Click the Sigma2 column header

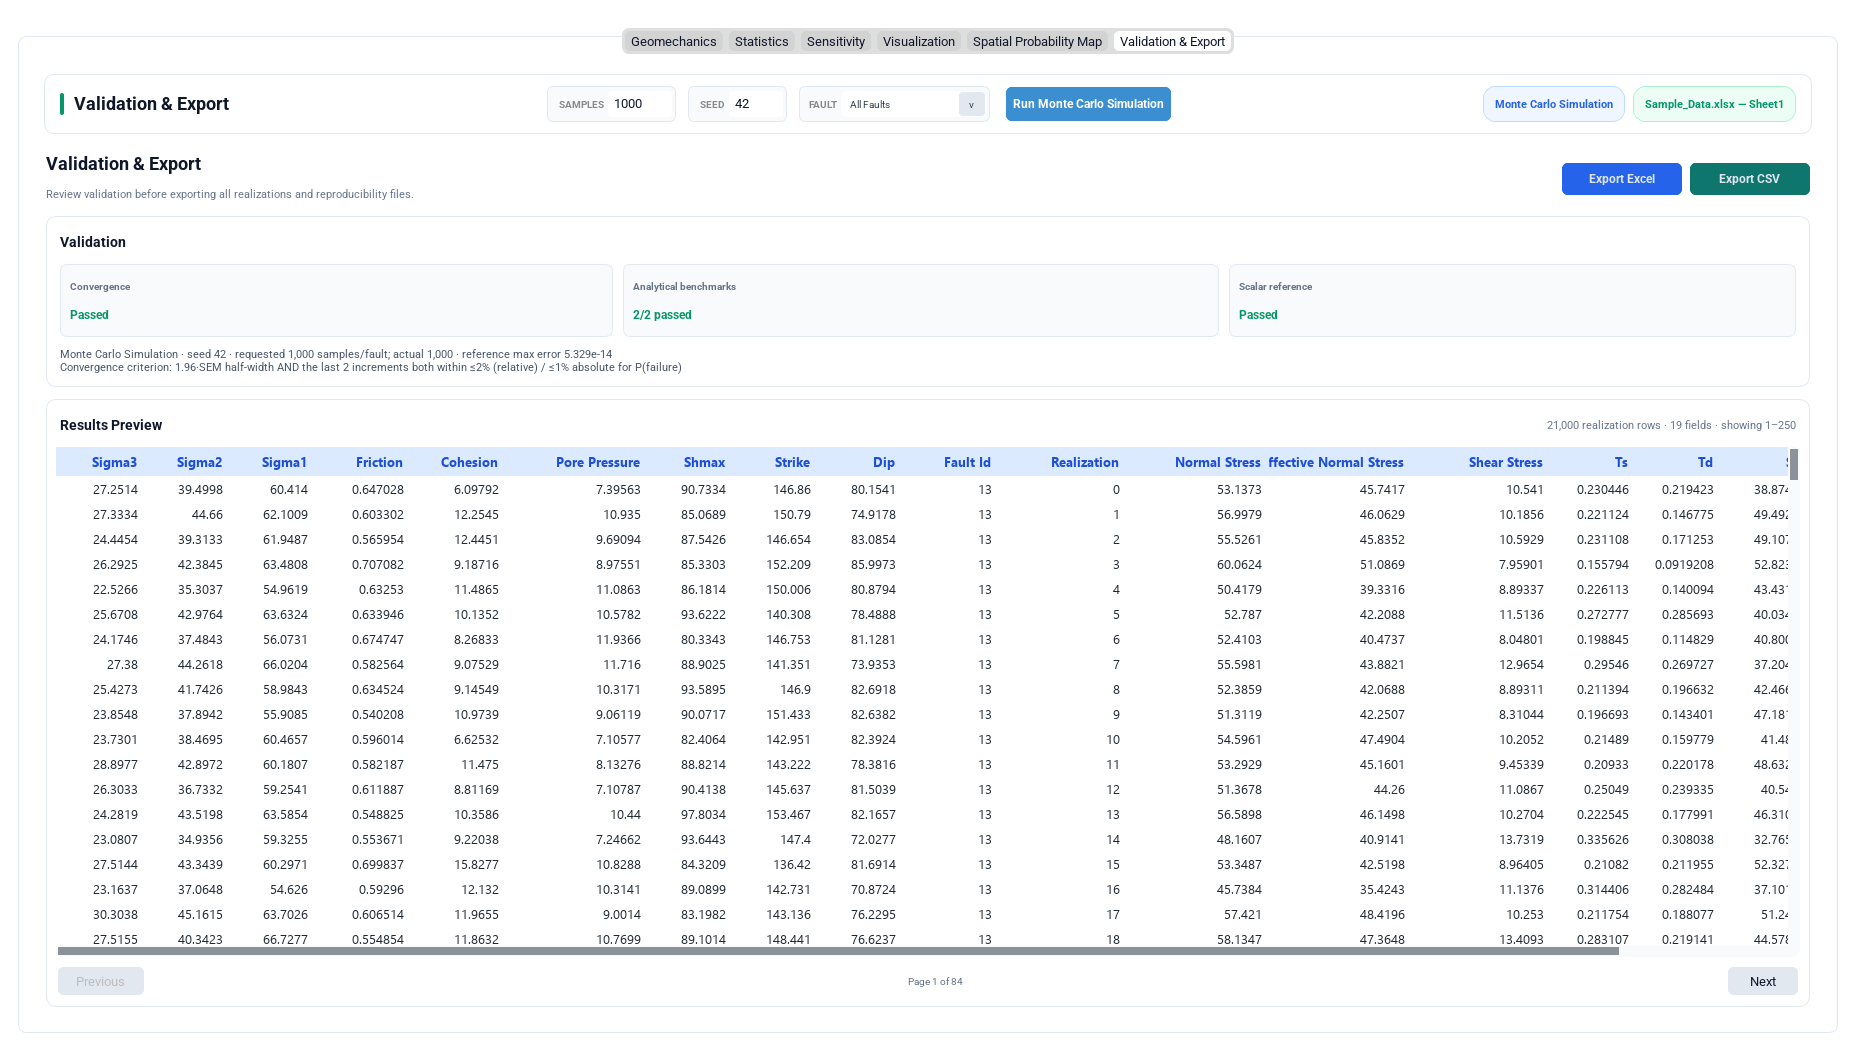(199, 462)
